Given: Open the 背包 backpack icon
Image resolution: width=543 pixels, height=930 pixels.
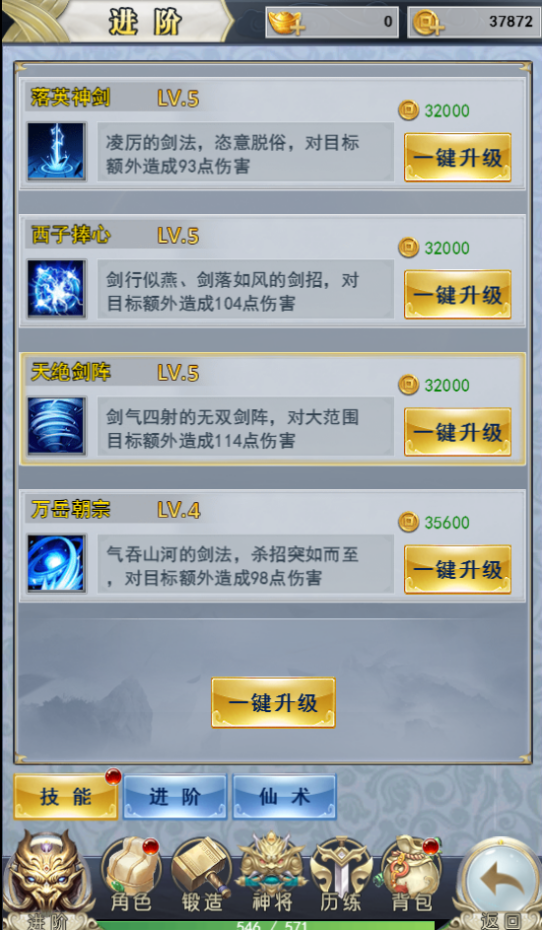Looking at the screenshot, I should (411, 874).
